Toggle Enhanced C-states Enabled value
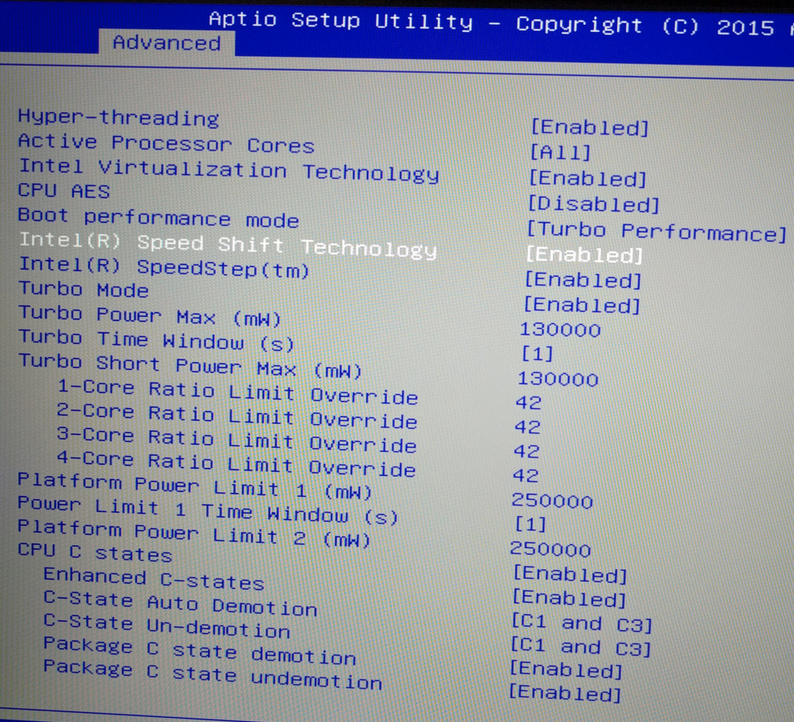The image size is (794, 722). point(571,575)
